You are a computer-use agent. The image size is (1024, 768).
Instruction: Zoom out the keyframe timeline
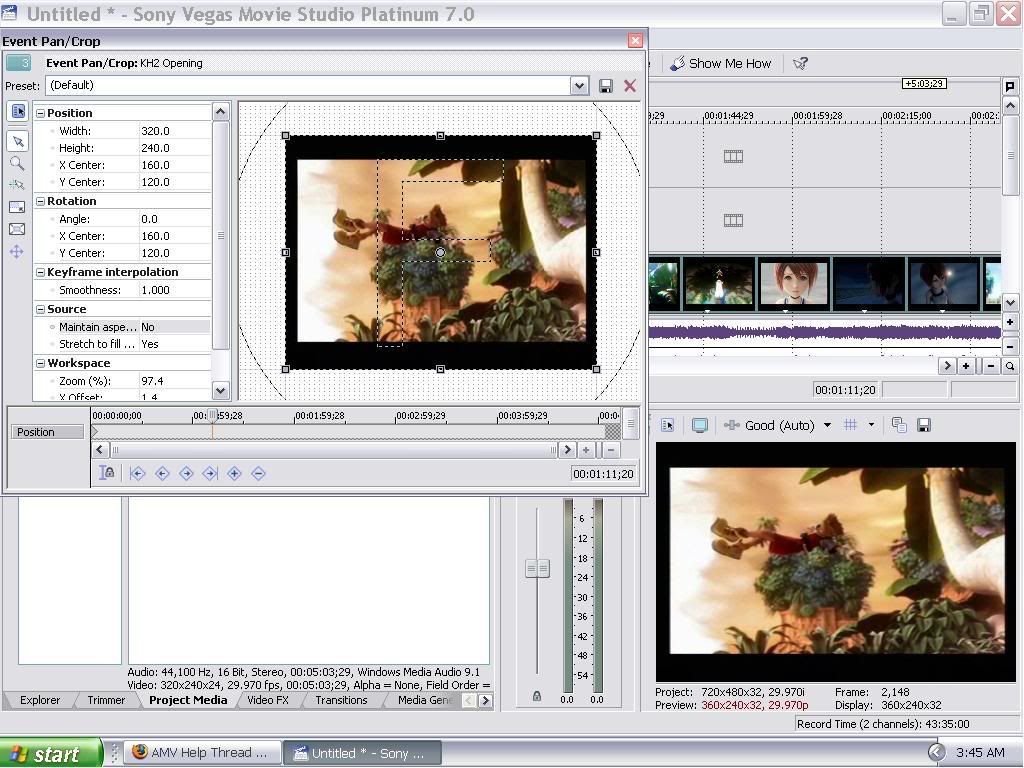(x=611, y=450)
